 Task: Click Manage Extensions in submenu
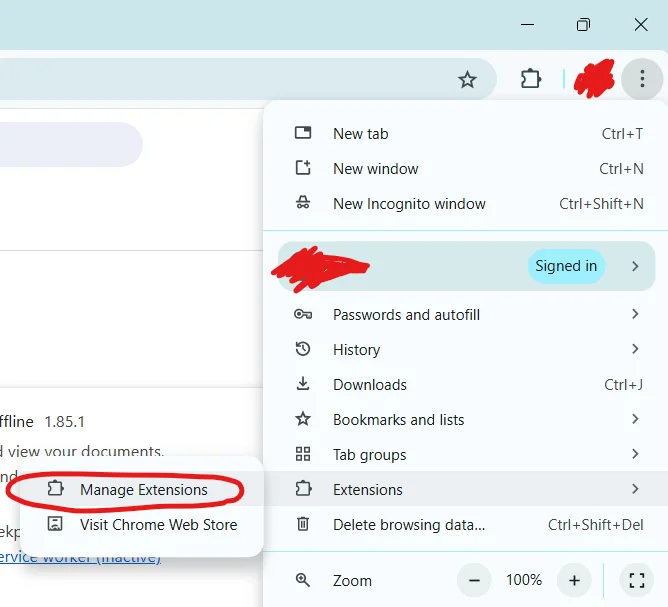141,489
